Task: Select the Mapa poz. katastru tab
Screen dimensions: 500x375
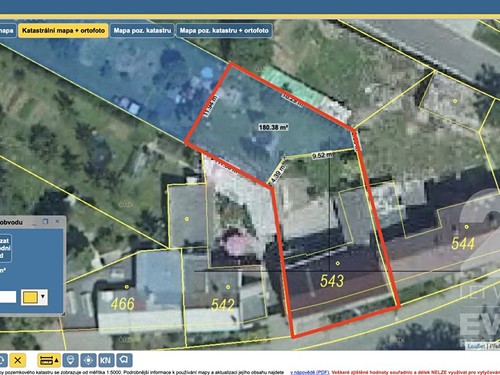Action: [x=142, y=31]
